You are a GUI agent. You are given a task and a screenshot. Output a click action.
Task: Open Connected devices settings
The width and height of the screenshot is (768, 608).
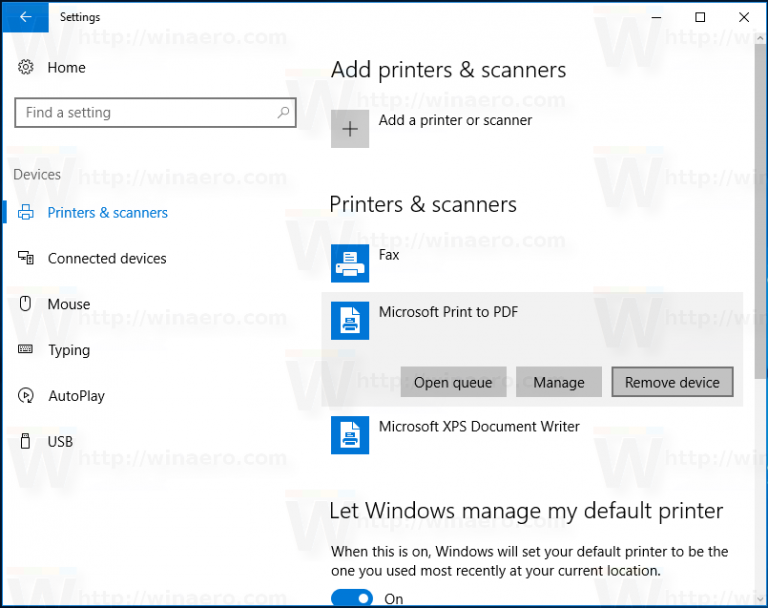[107, 259]
